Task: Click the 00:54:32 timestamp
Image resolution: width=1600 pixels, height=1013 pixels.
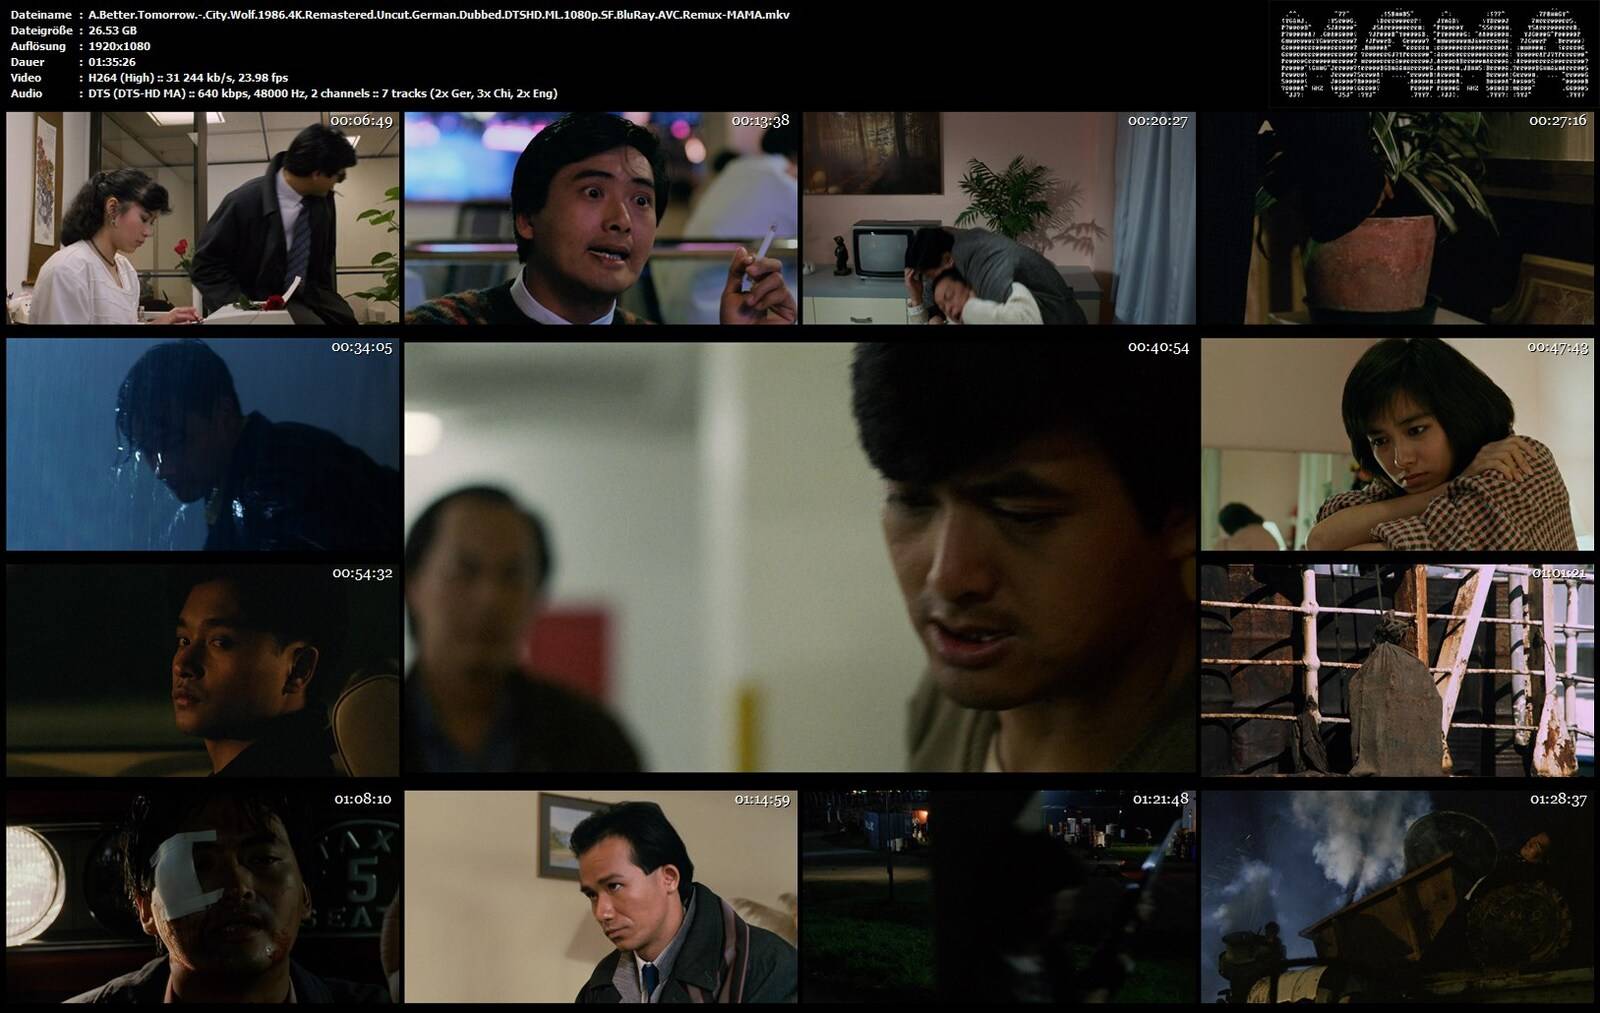Action: pyautogui.click(x=362, y=574)
